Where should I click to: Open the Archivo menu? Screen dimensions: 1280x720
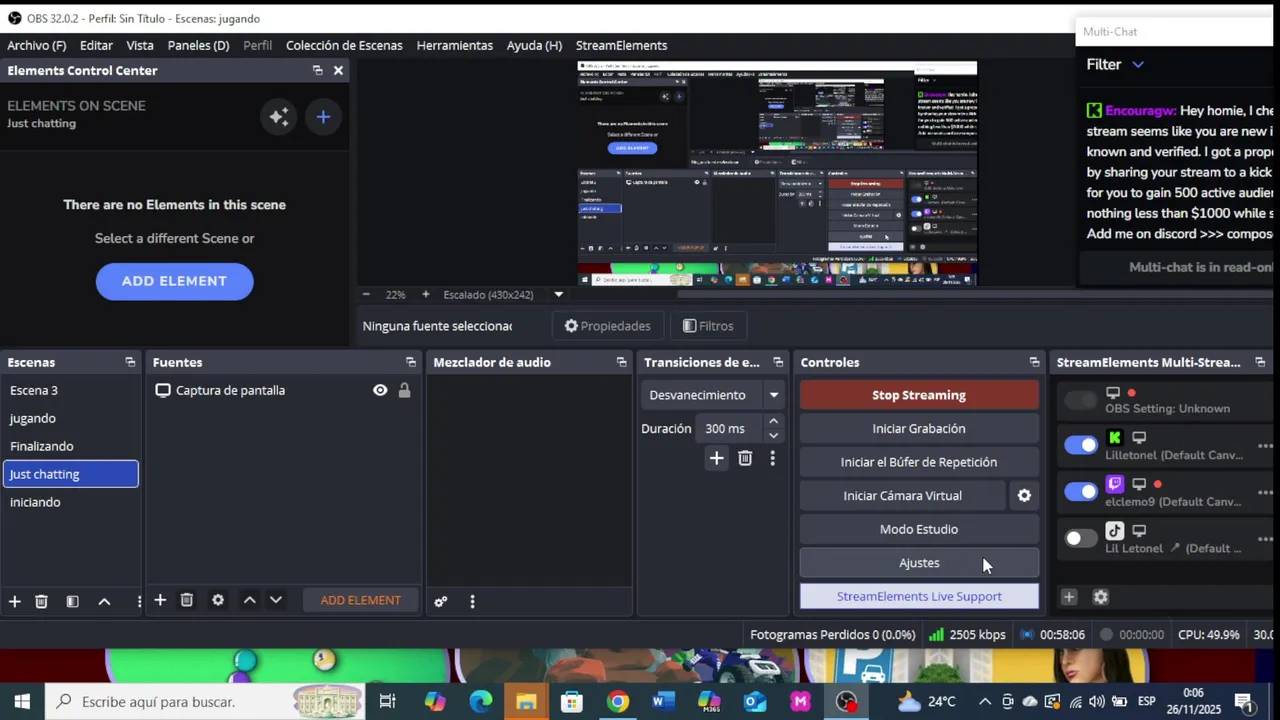[37, 45]
